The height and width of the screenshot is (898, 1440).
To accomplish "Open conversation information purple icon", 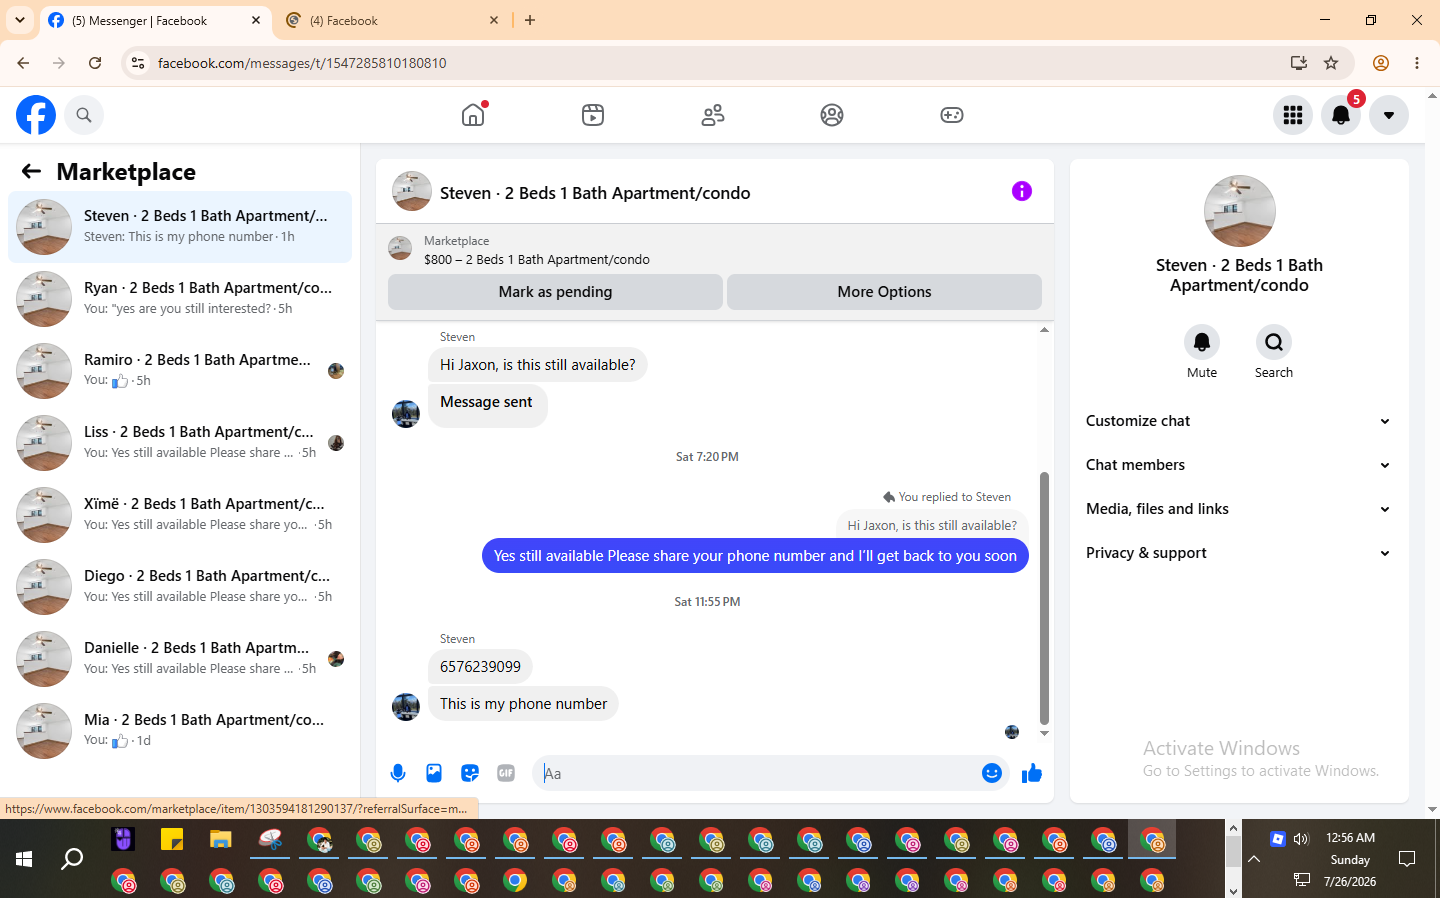I will (x=1021, y=191).
